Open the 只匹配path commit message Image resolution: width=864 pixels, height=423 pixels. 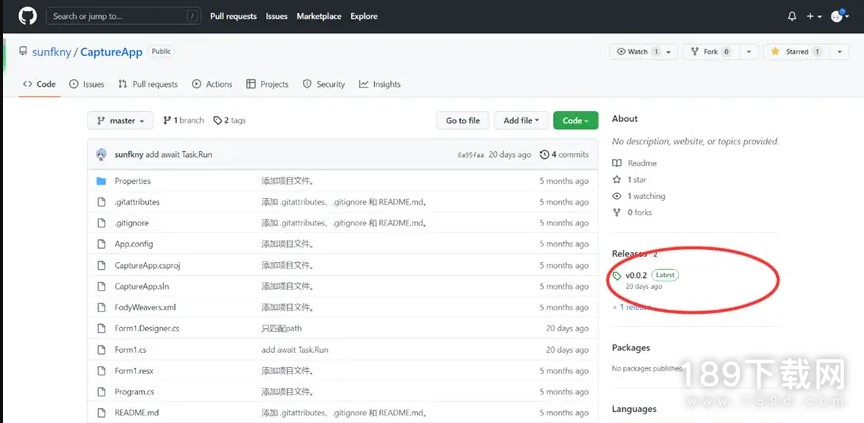click(x=282, y=328)
